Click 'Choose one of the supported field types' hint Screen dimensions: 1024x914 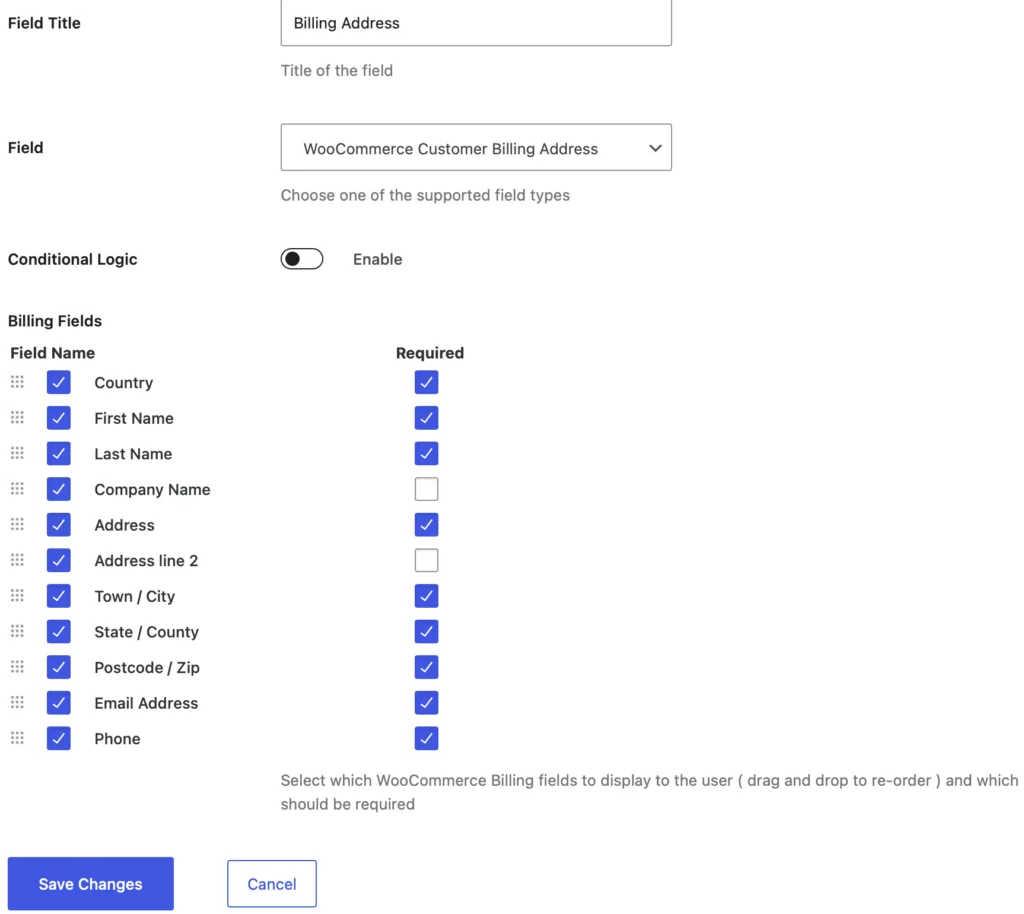coord(425,195)
